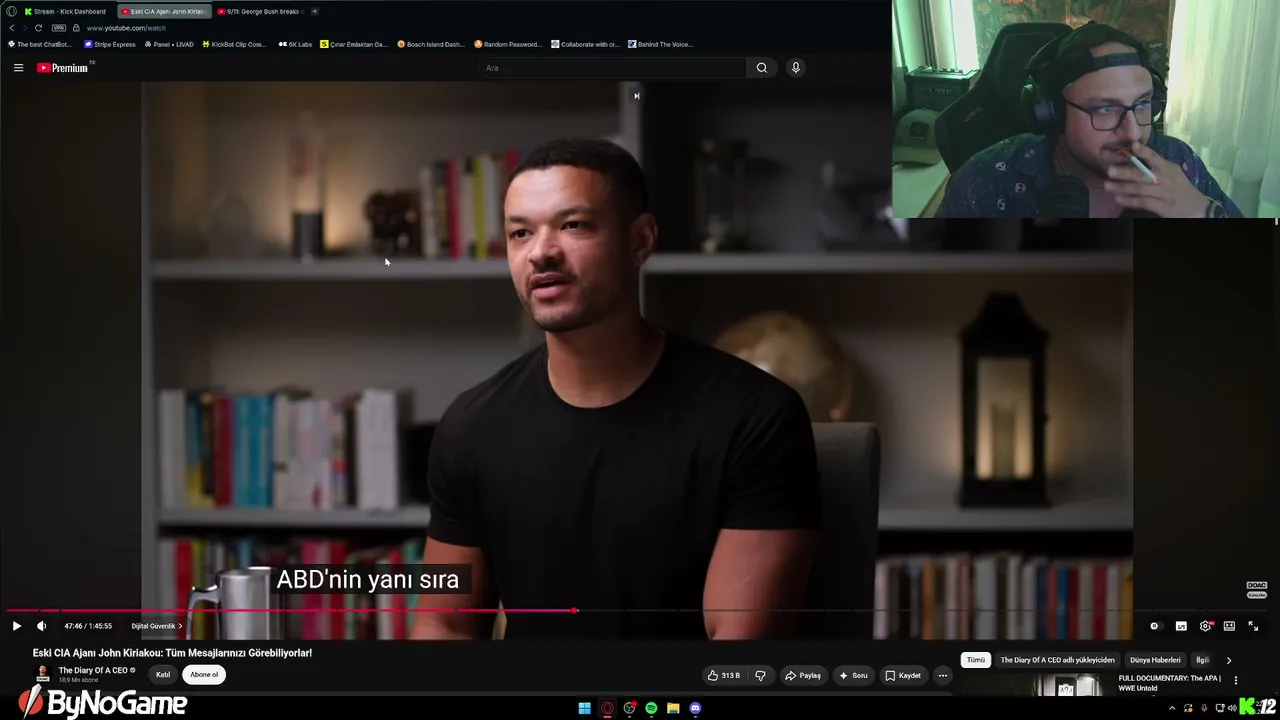Open the Collaborate with bookmark
The width and height of the screenshot is (1280, 720).
click(x=586, y=44)
